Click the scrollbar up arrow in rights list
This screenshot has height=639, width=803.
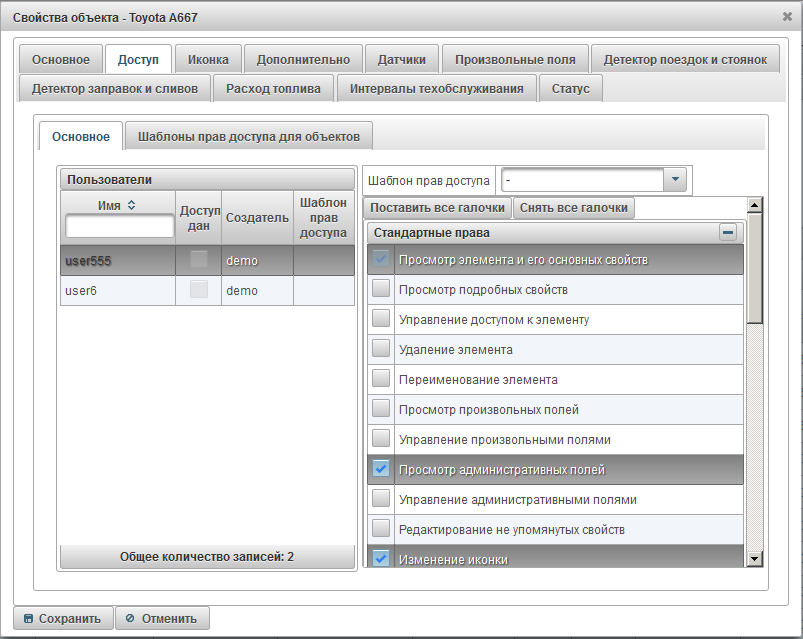pos(755,205)
